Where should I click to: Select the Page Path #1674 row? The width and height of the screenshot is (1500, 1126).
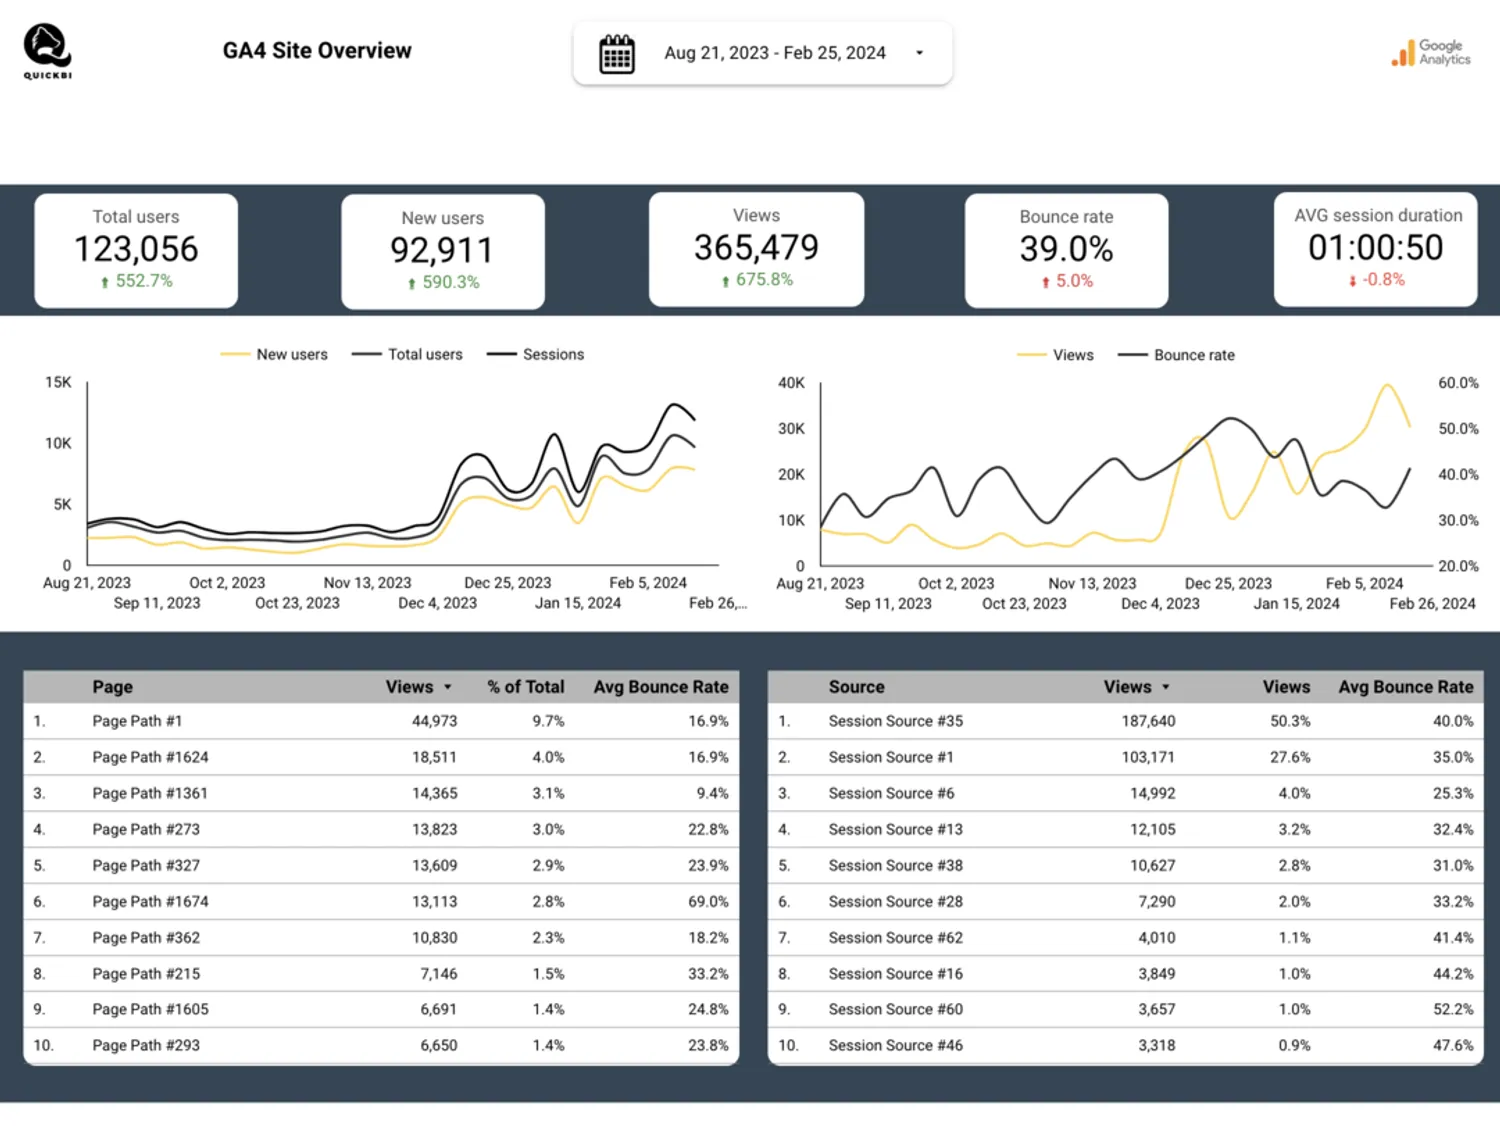tap(381, 901)
